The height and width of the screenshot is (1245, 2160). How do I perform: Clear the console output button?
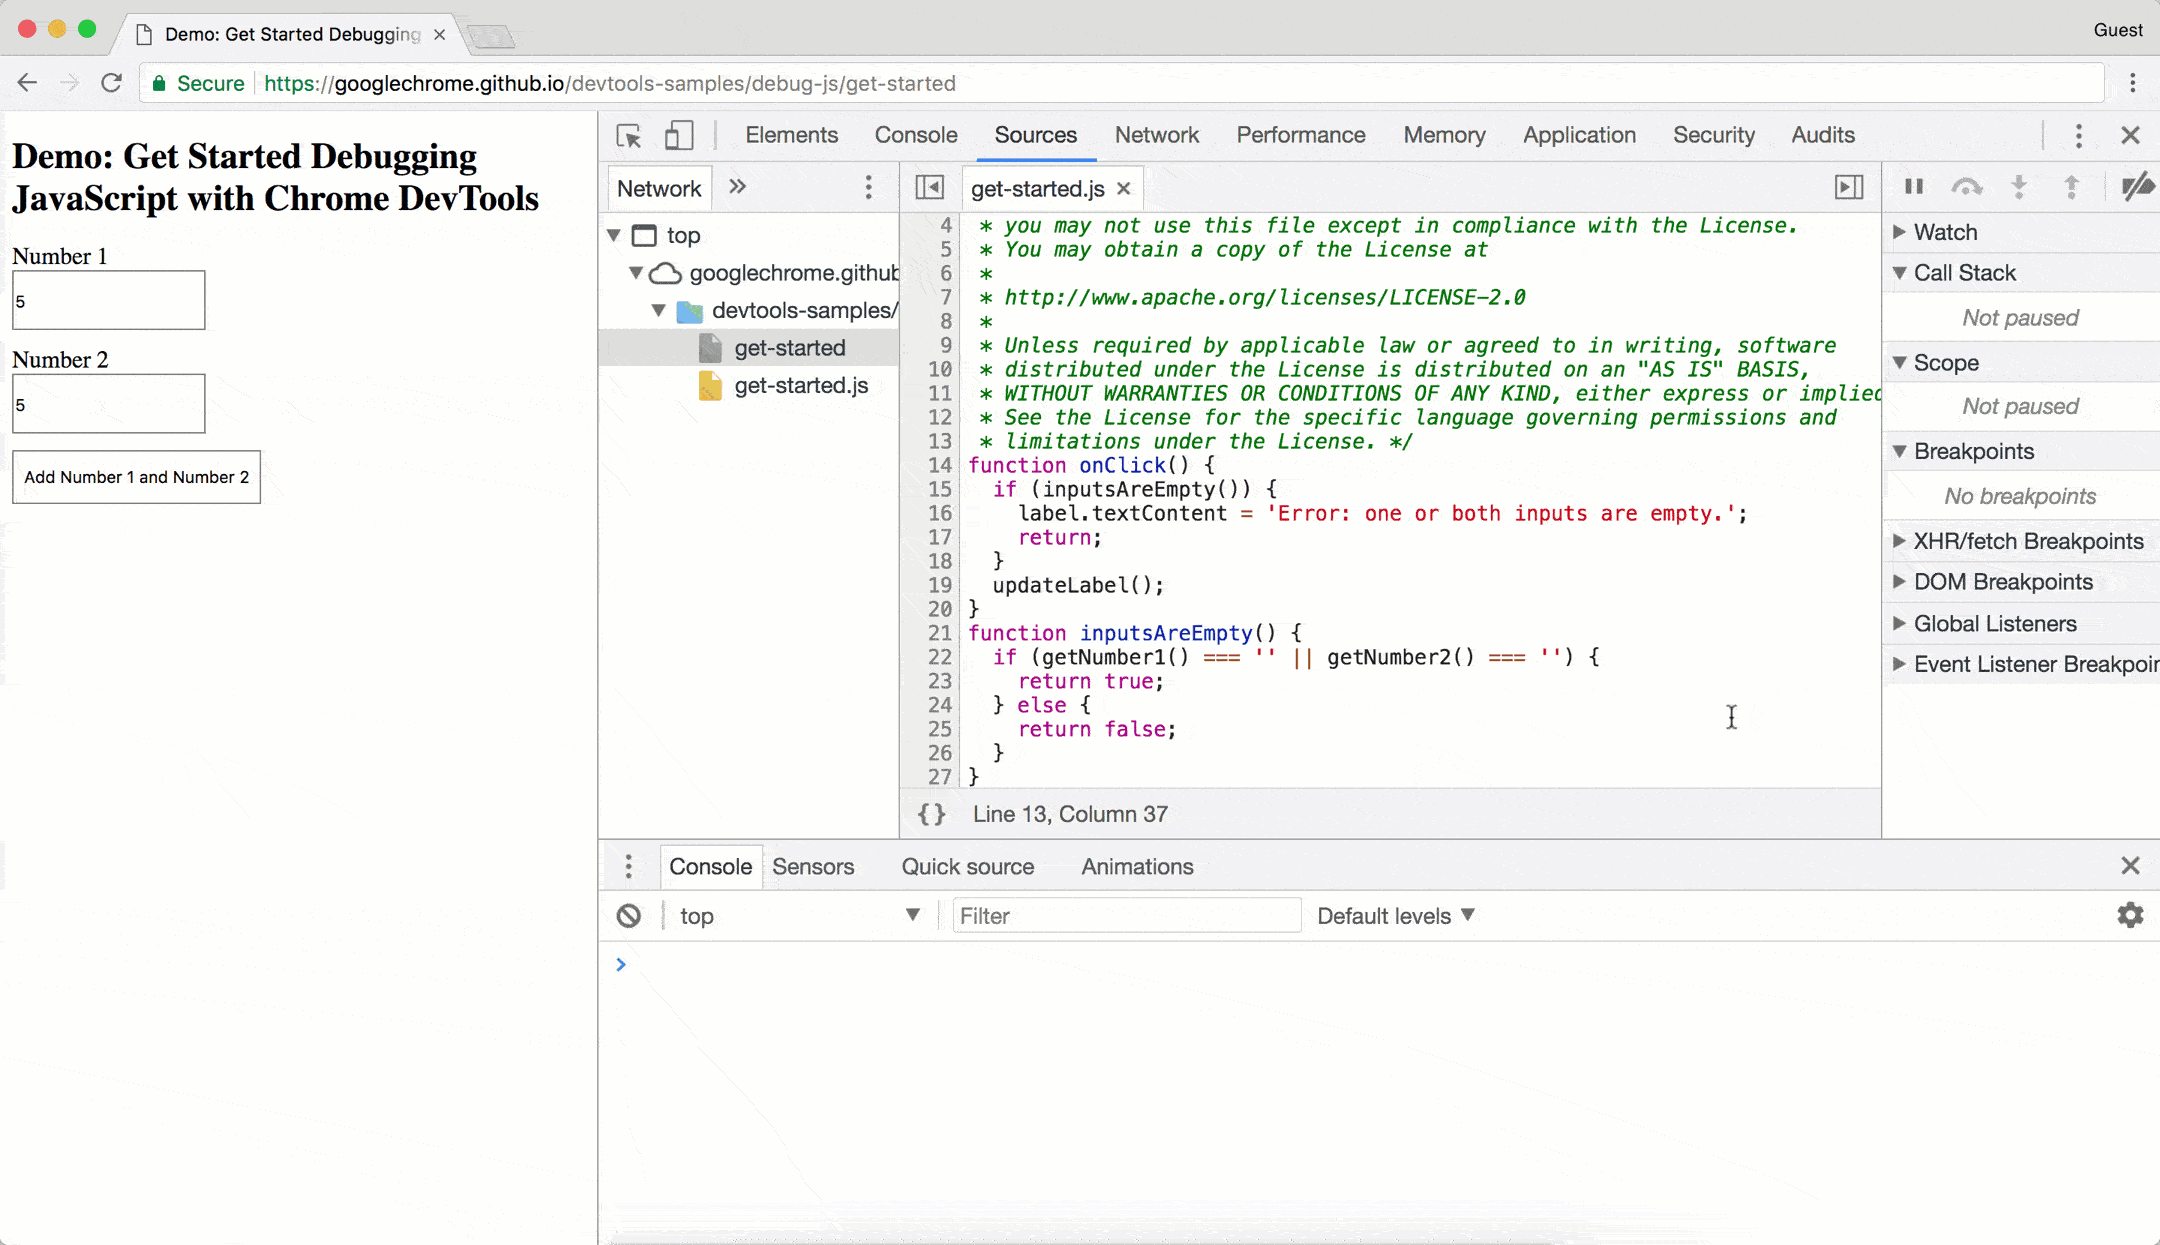coord(628,916)
